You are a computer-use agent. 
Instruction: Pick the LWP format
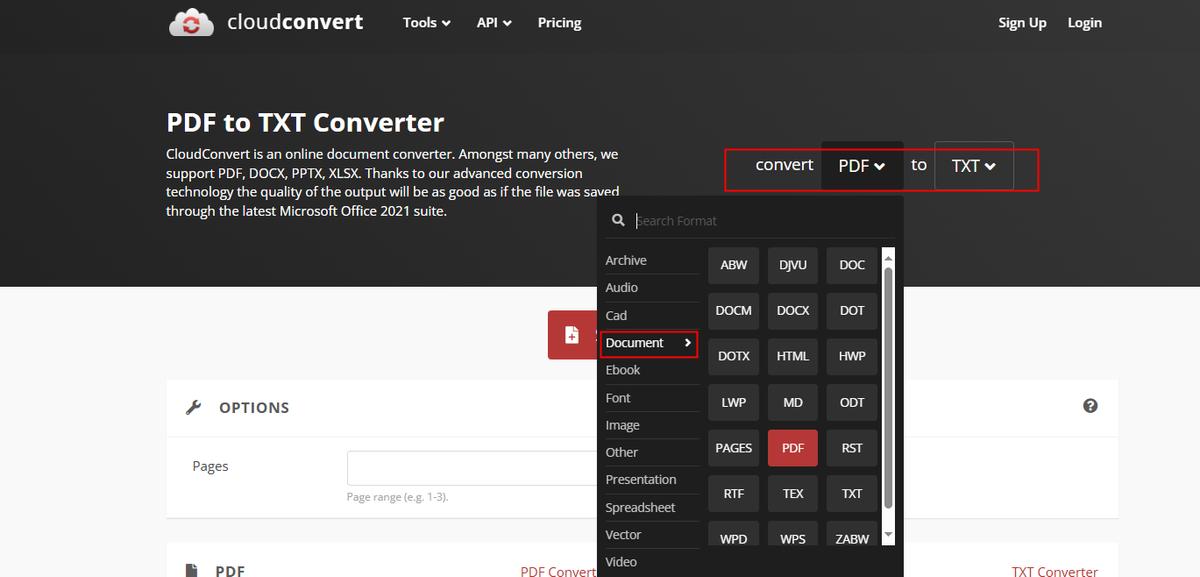click(734, 402)
